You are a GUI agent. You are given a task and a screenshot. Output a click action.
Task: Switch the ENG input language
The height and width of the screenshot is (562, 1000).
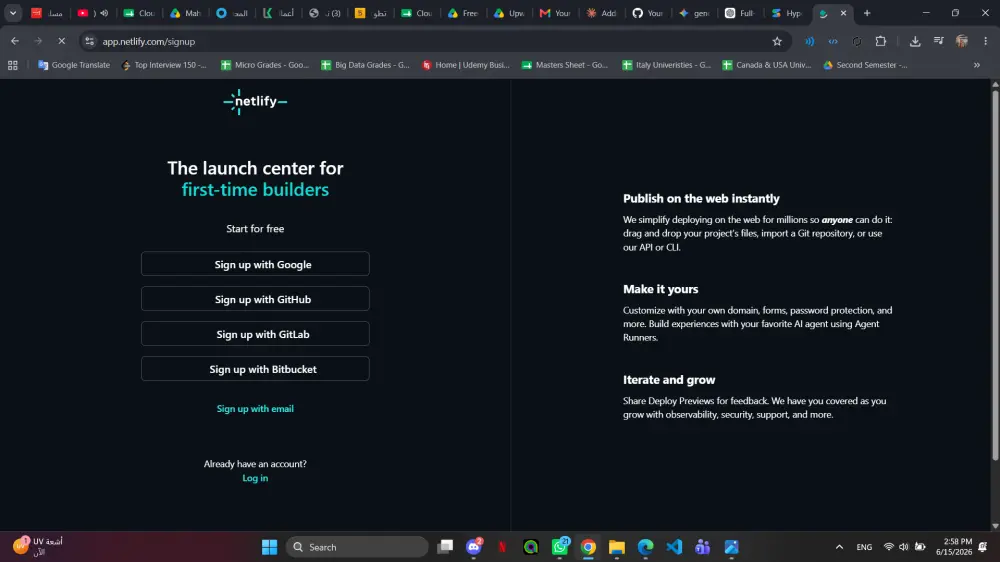click(x=864, y=547)
